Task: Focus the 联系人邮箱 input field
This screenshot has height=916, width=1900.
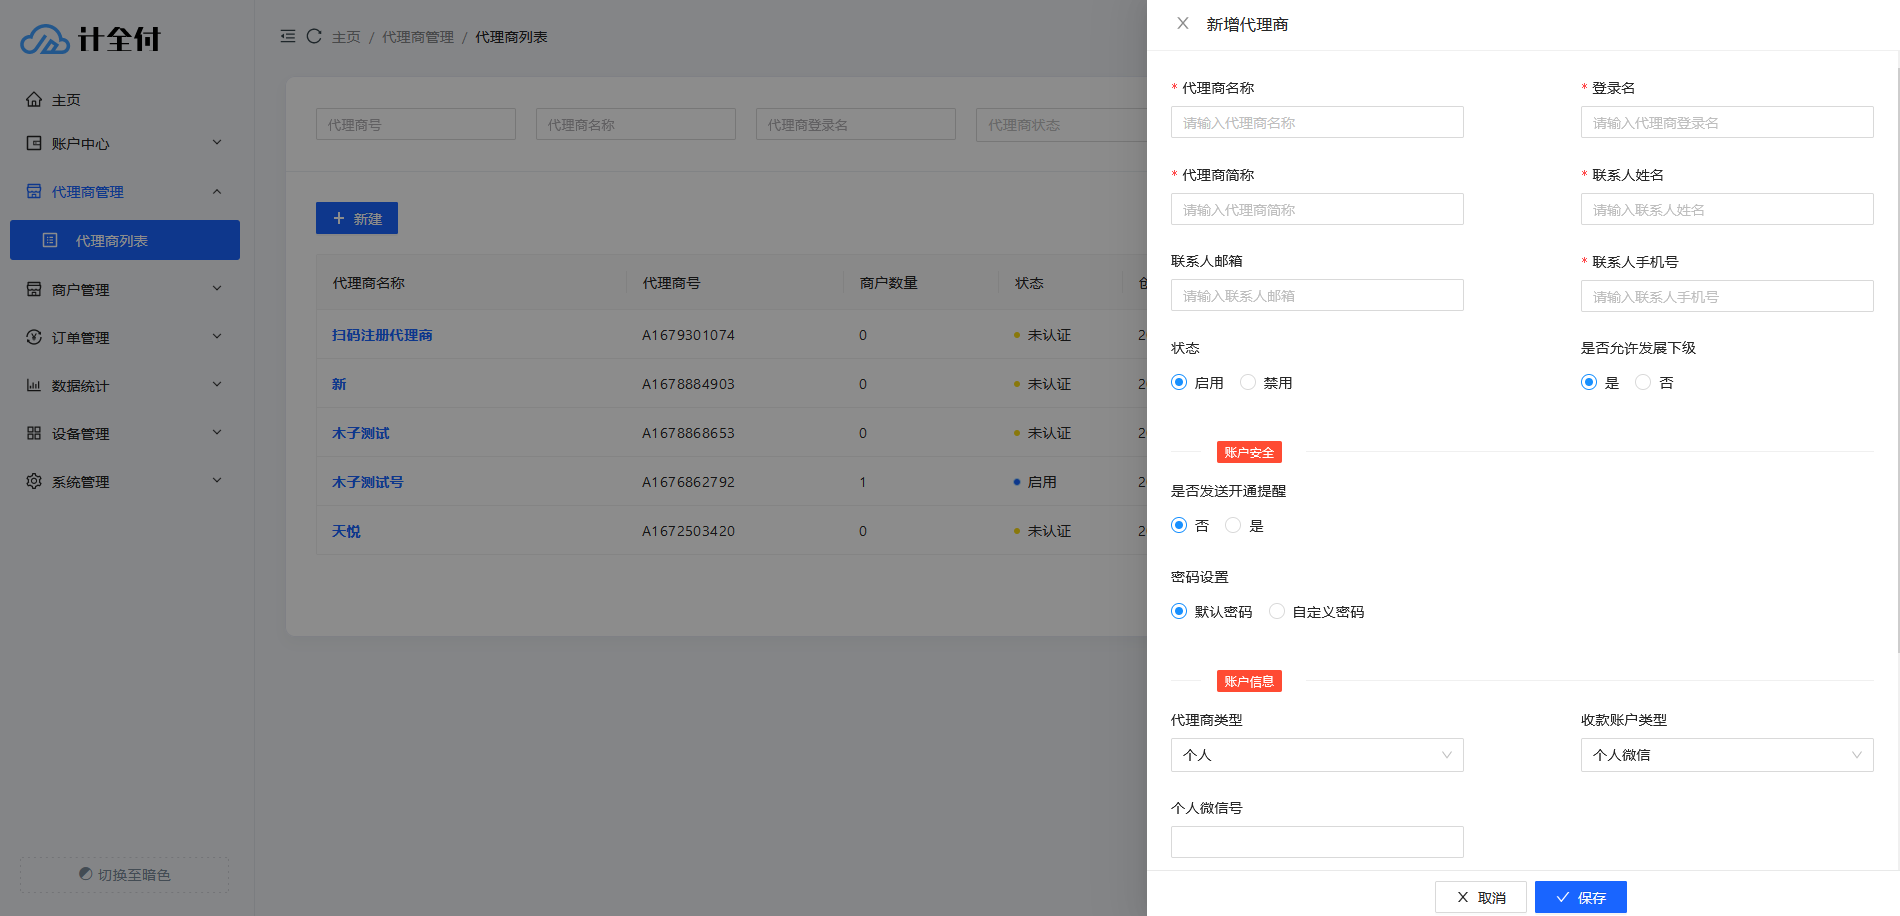Action: 1317,295
